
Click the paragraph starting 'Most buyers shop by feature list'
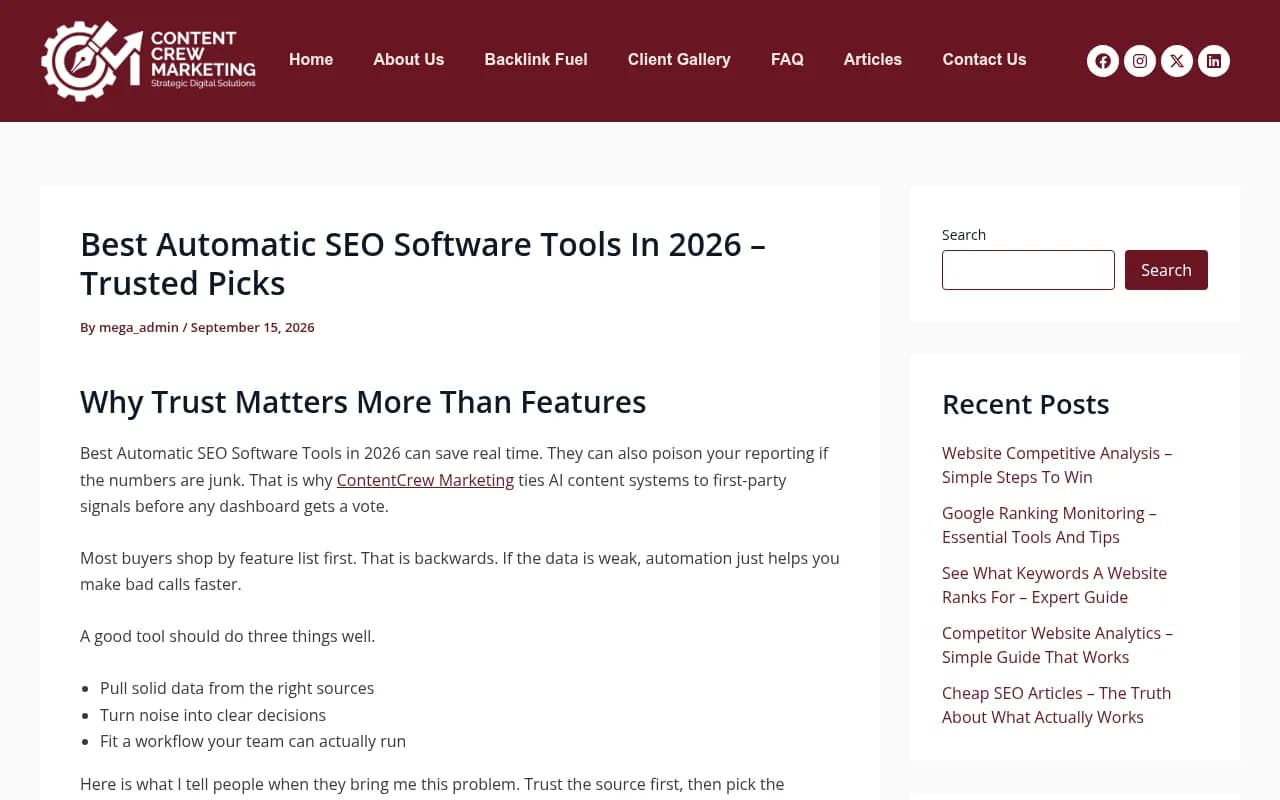click(x=460, y=571)
